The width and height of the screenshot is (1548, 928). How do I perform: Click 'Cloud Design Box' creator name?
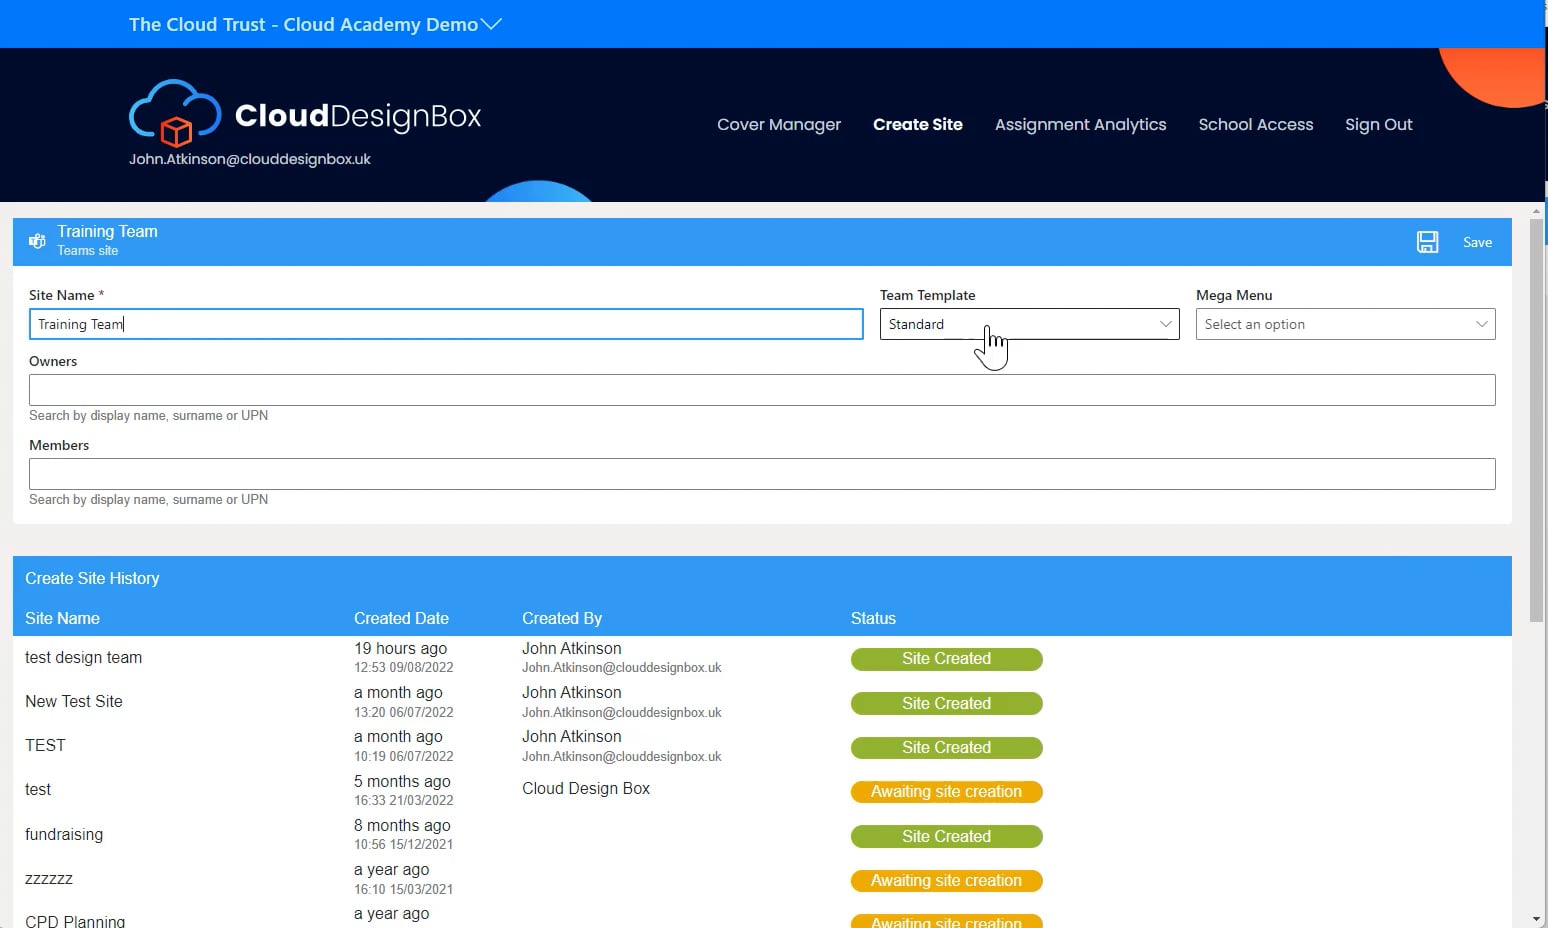click(x=586, y=788)
